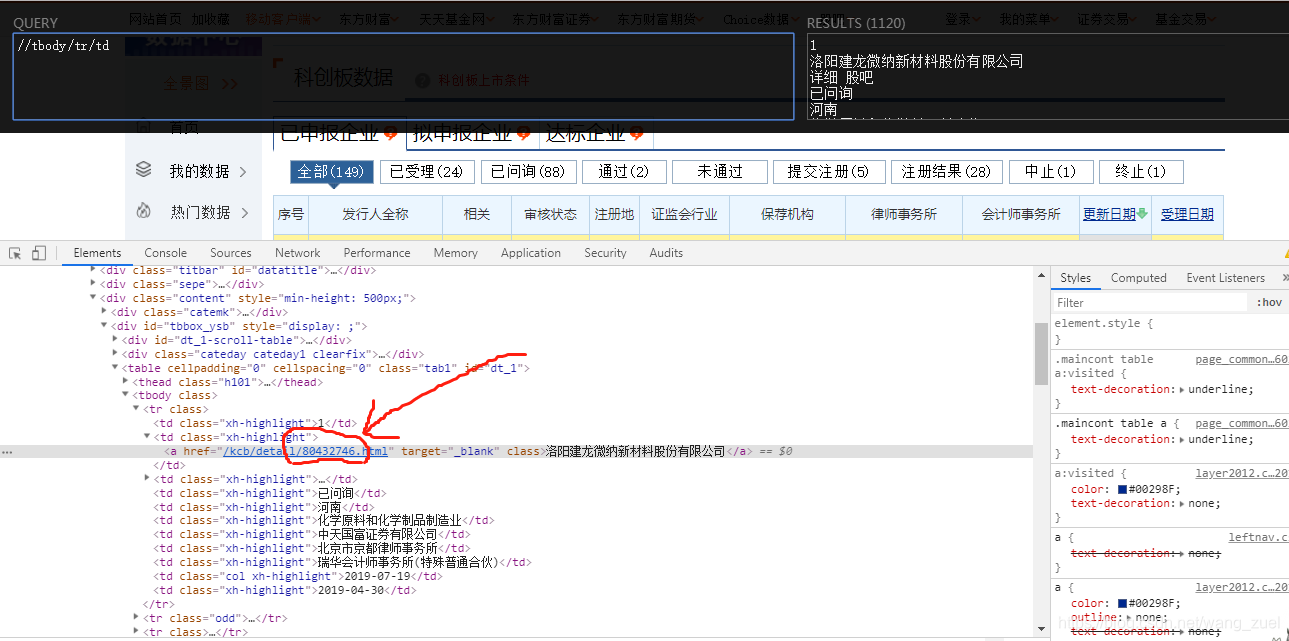The height and width of the screenshot is (641, 1289).
Task: Switch to the Sources tab
Action: tap(231, 253)
